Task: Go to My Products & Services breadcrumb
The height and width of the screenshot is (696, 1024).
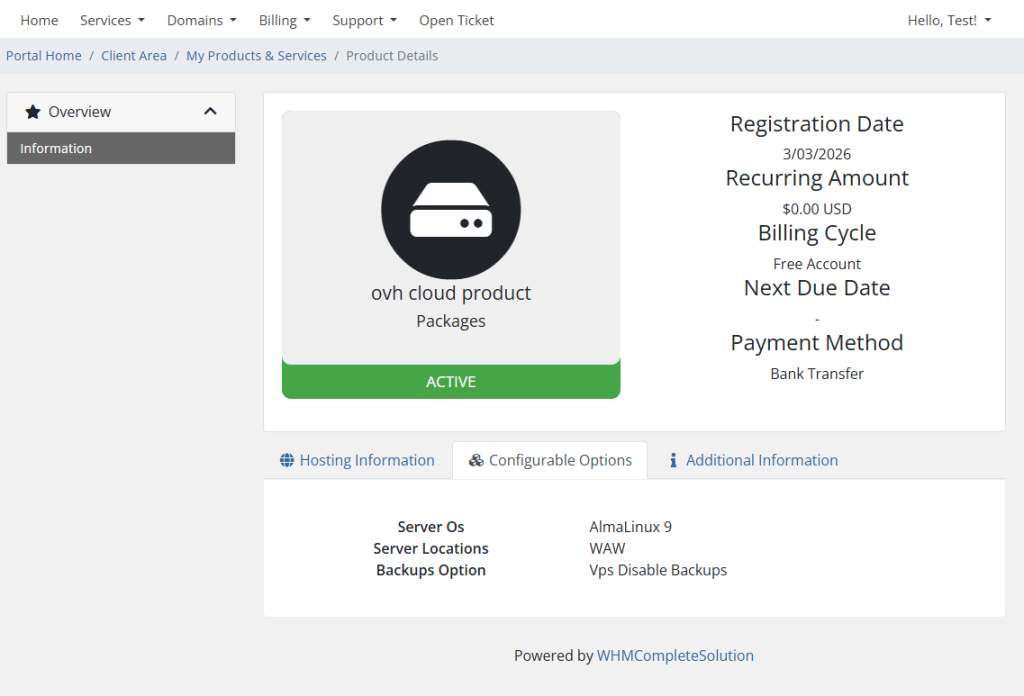Action: coord(256,55)
